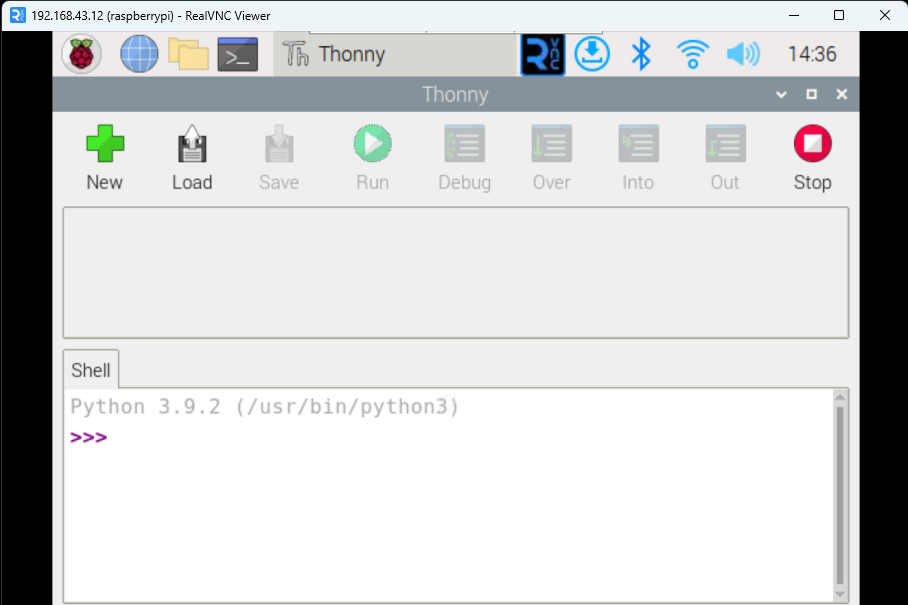This screenshot has height=605, width=908.
Task: Open the Bluetooth panel menu
Action: pyautogui.click(x=641, y=54)
